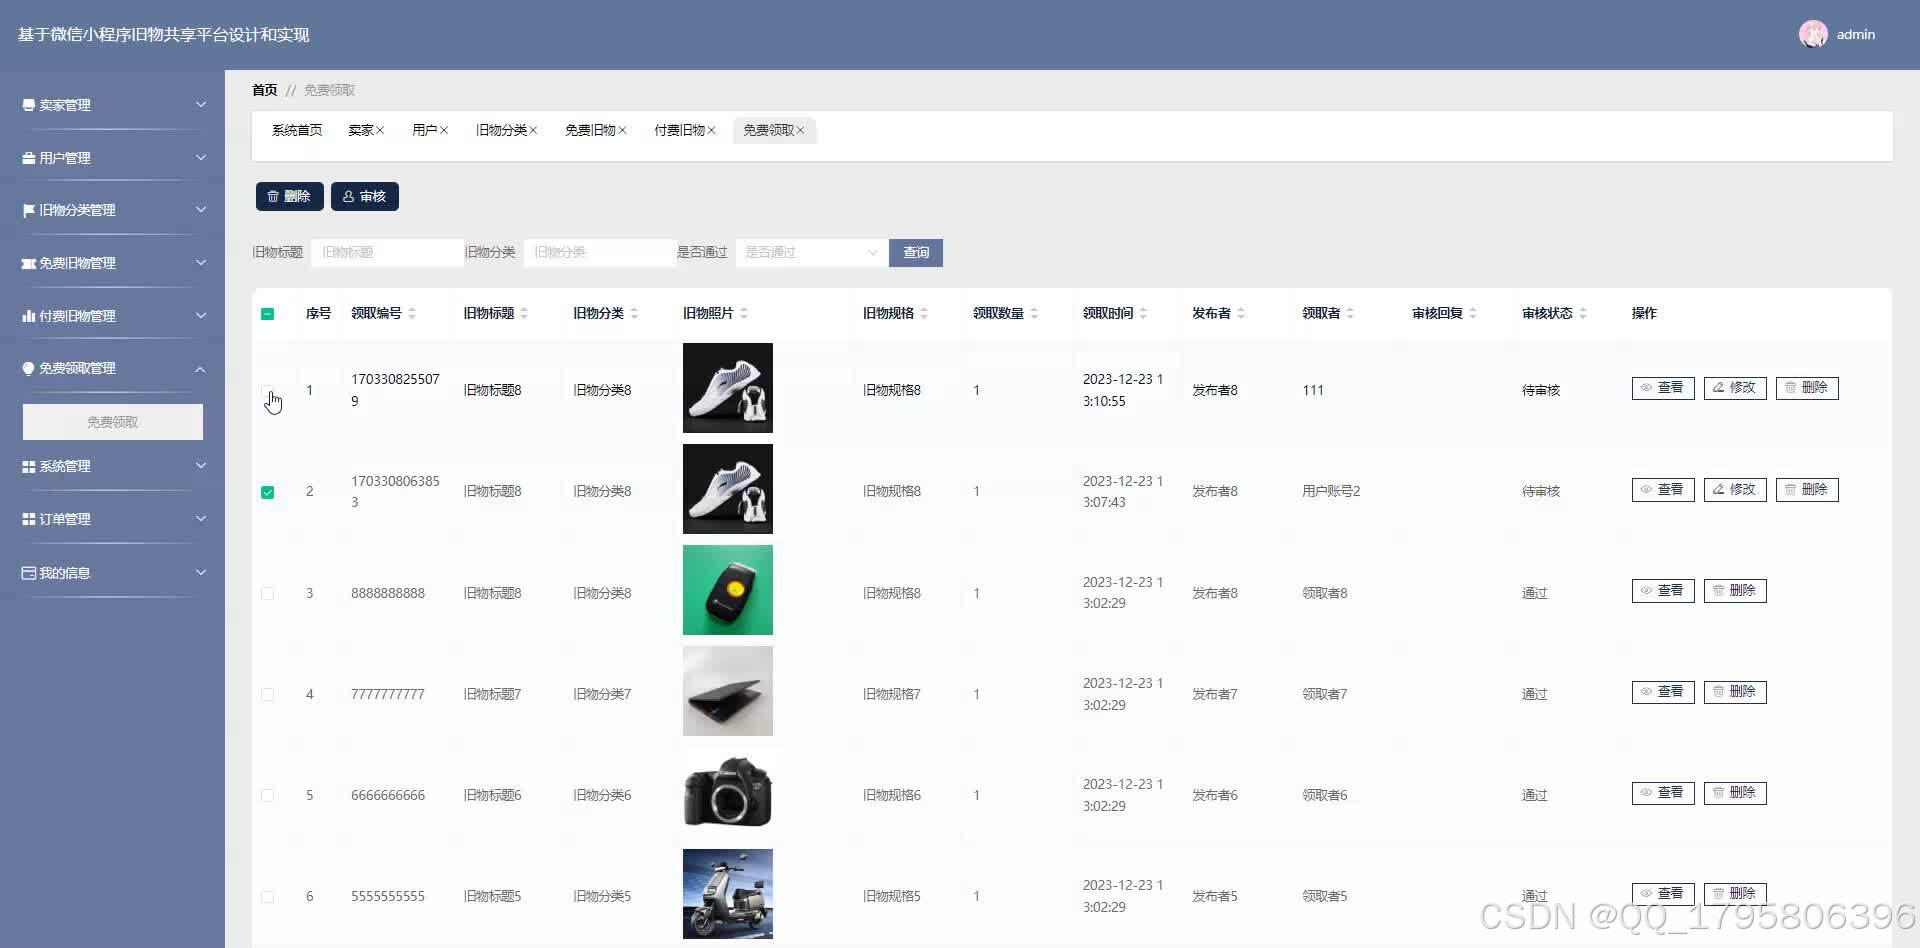The width and height of the screenshot is (1920, 948).
Task: Check the row 6 checkbox for 5555555555
Action: [267, 896]
